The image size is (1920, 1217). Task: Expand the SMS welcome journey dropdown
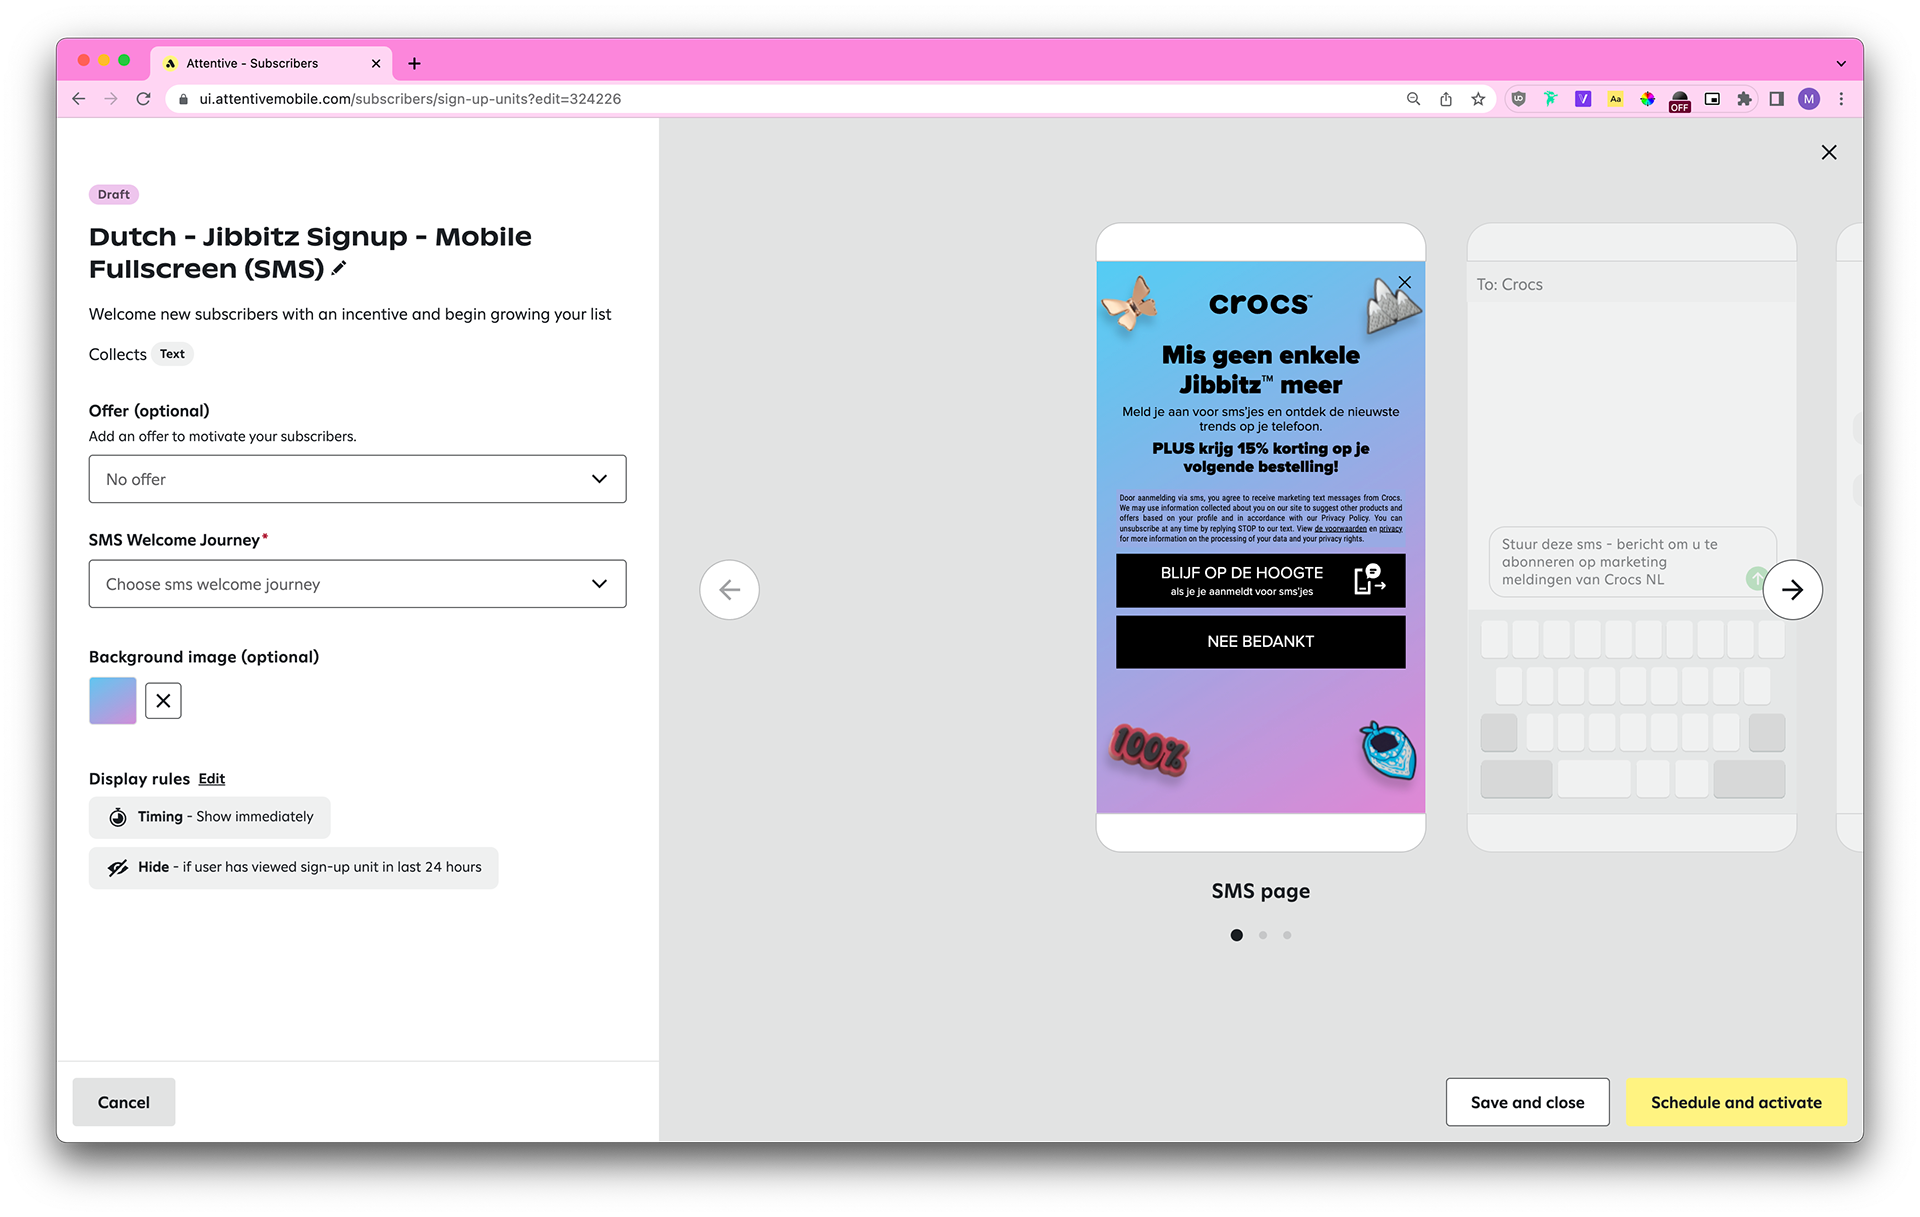(357, 584)
